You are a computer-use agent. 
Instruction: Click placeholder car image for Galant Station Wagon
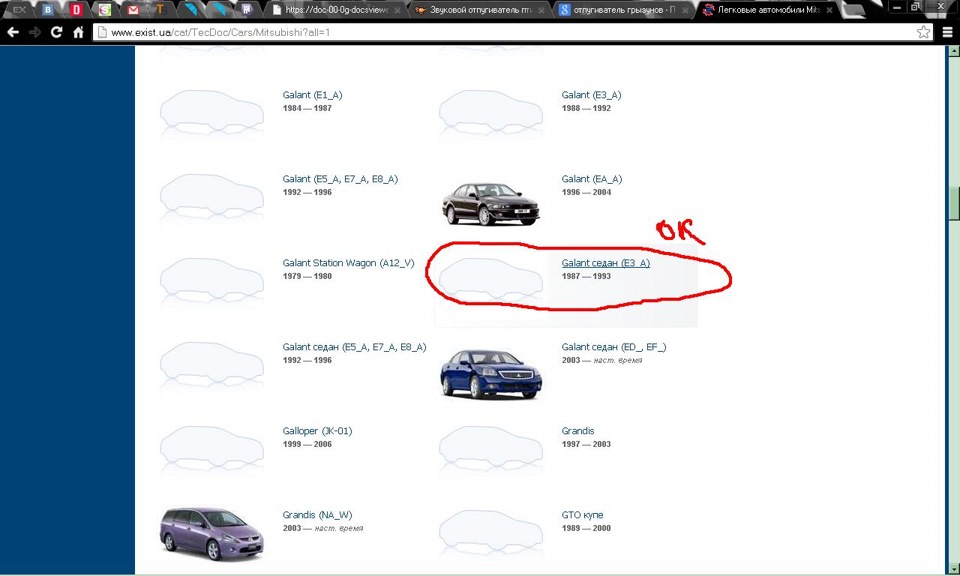click(212, 280)
